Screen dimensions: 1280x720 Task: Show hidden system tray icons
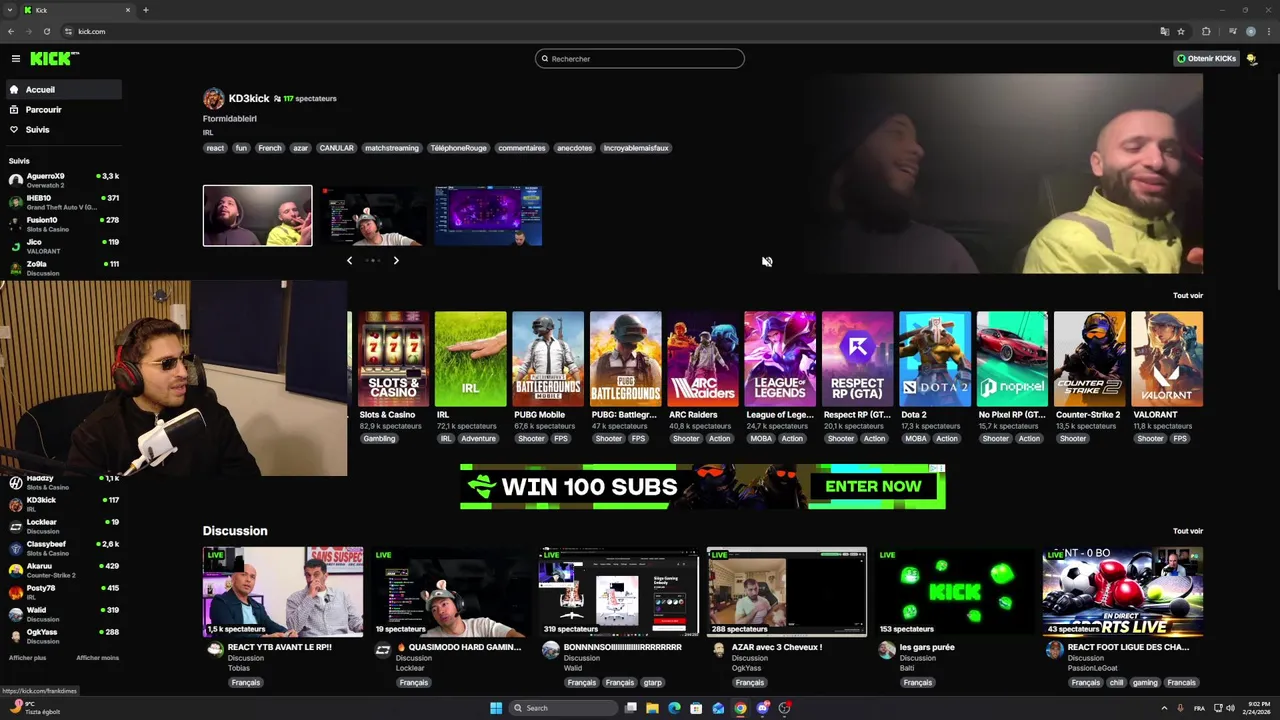tap(1164, 708)
